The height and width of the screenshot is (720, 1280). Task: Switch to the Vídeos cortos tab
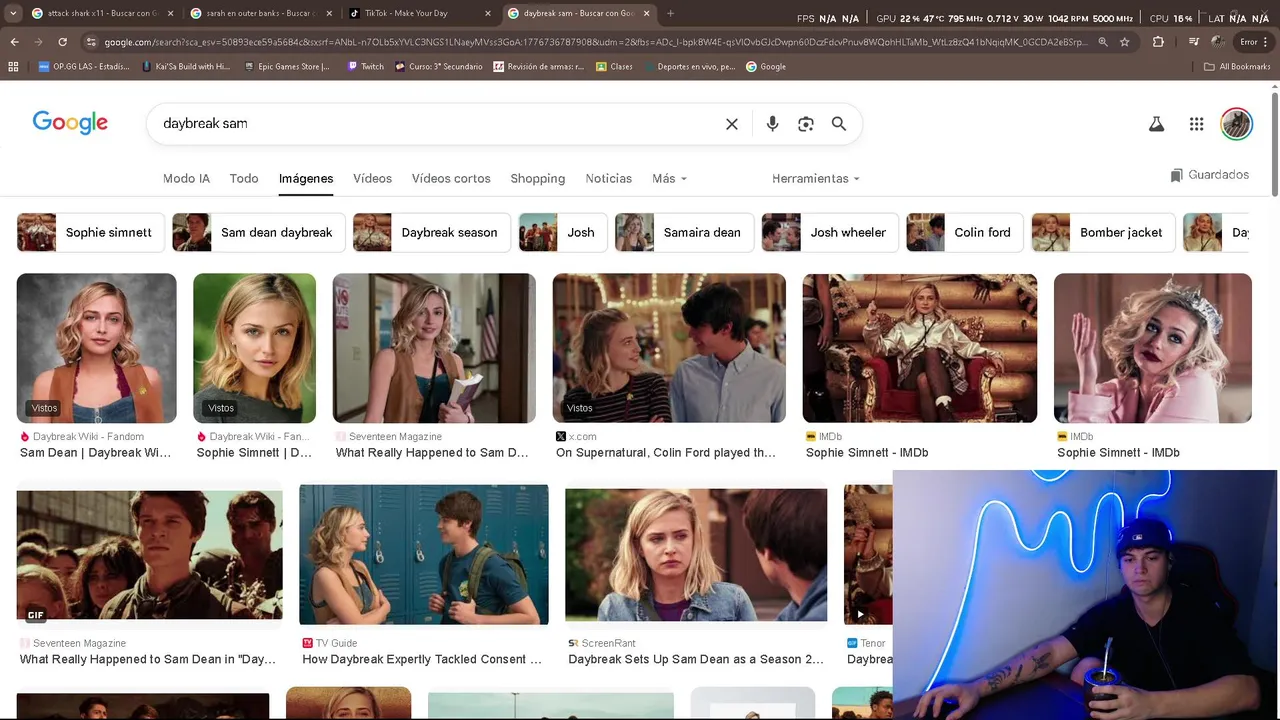(451, 178)
